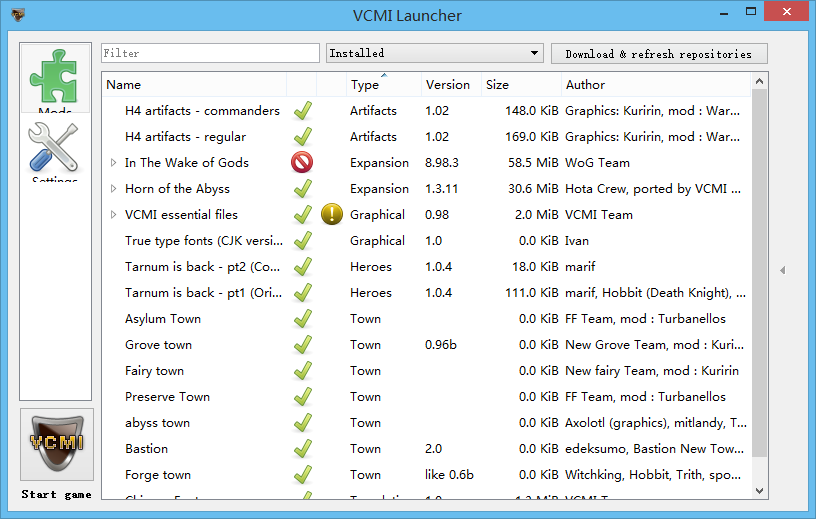816x519 pixels.
Task: Click the VCMI Team author cell
Action: 599,214
